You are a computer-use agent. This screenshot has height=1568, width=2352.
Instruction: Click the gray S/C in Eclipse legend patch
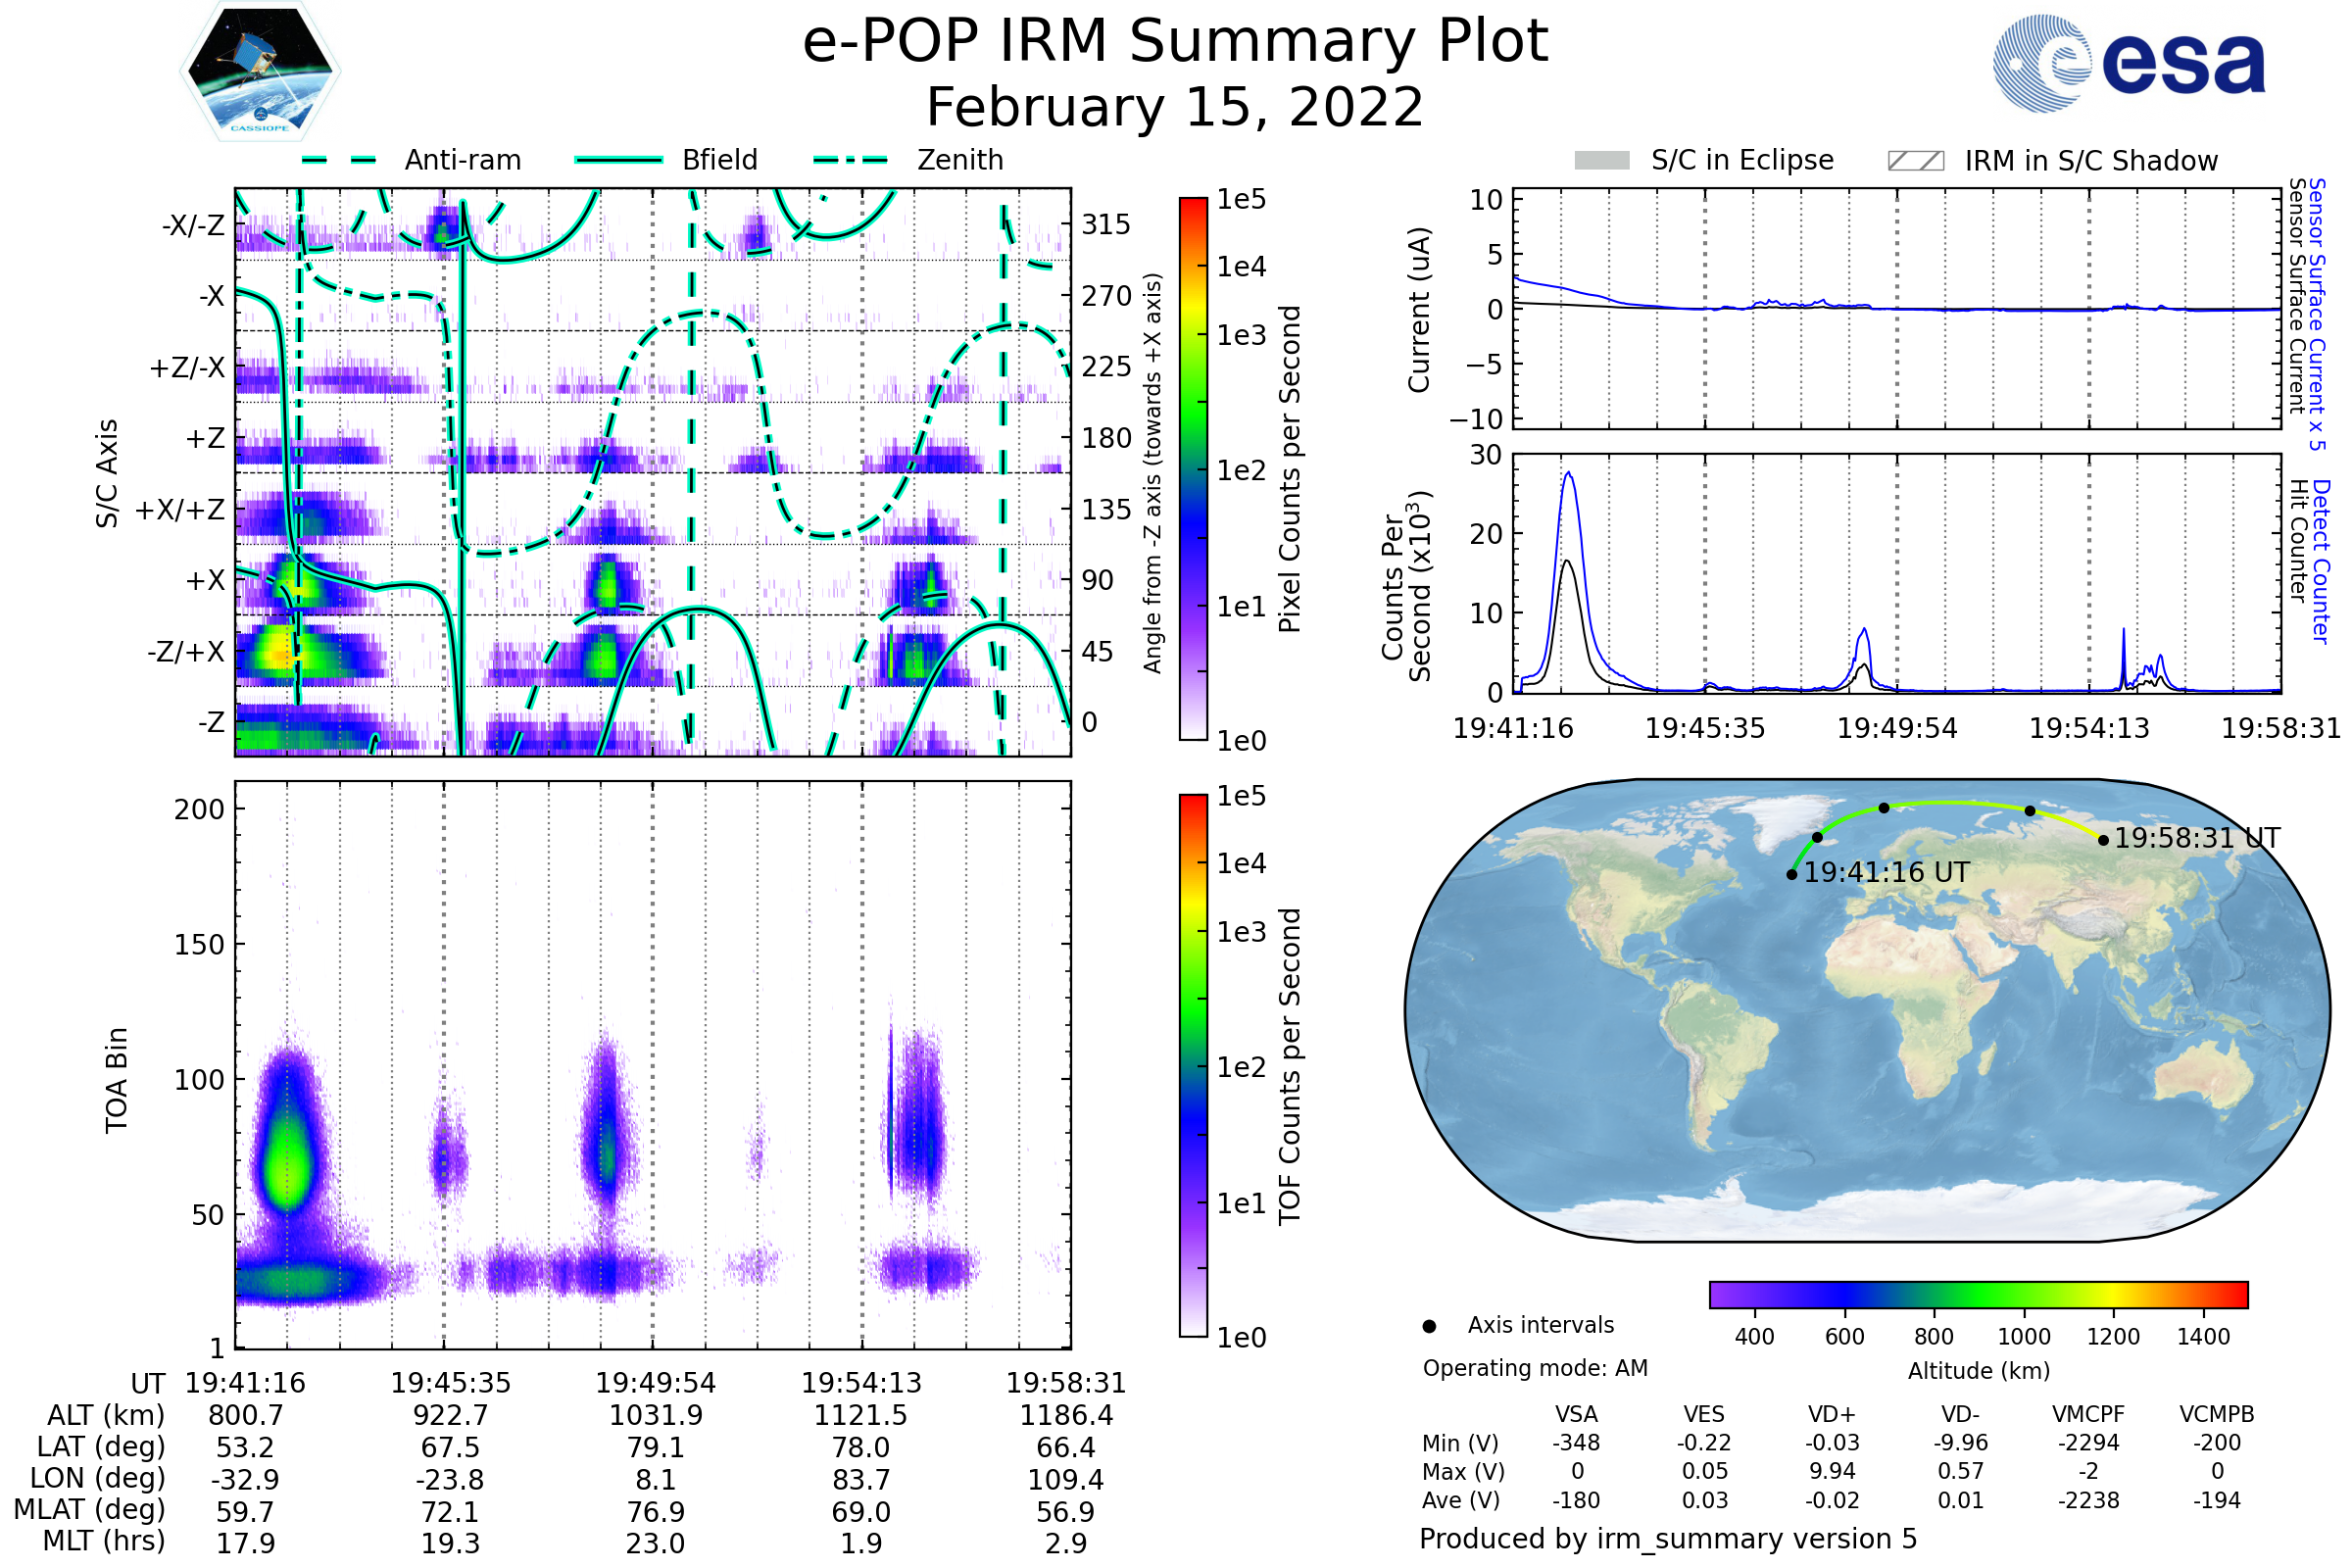click(1601, 161)
